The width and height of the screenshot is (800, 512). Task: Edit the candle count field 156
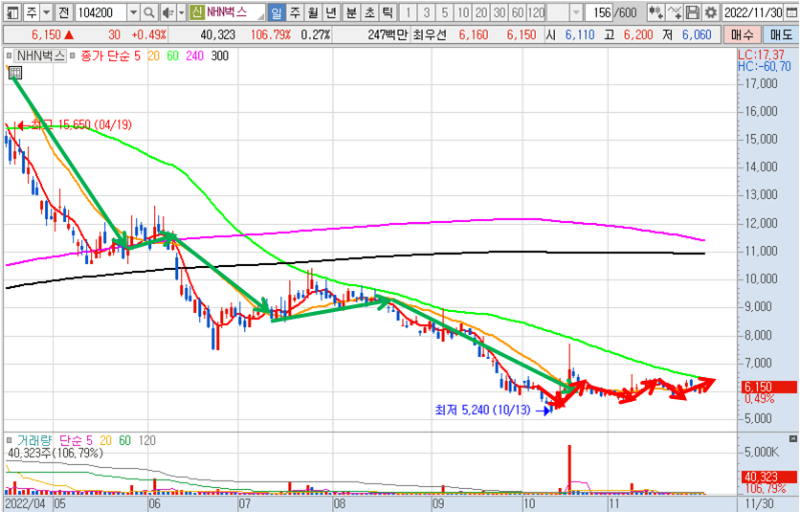pyautogui.click(x=601, y=12)
